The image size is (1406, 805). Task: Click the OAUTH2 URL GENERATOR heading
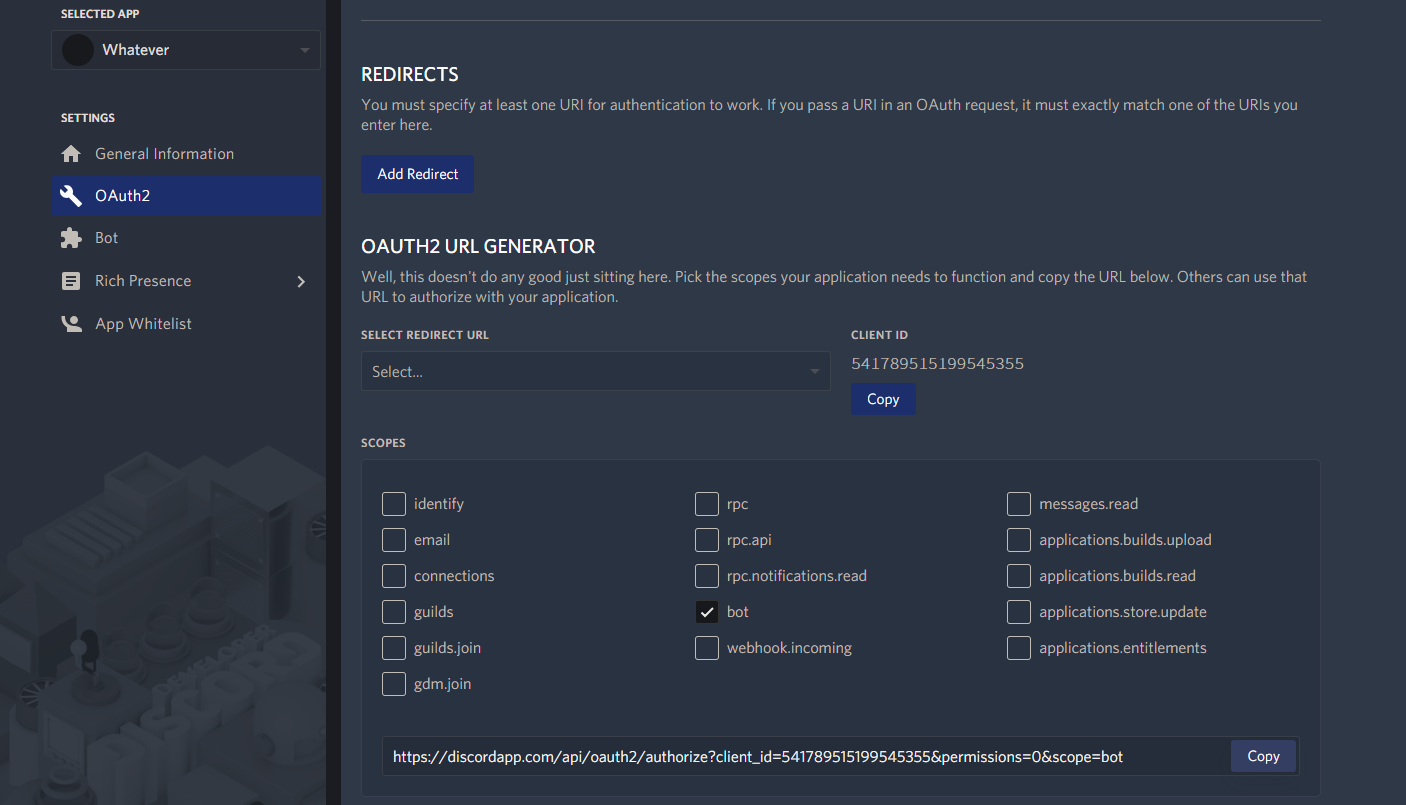click(478, 246)
